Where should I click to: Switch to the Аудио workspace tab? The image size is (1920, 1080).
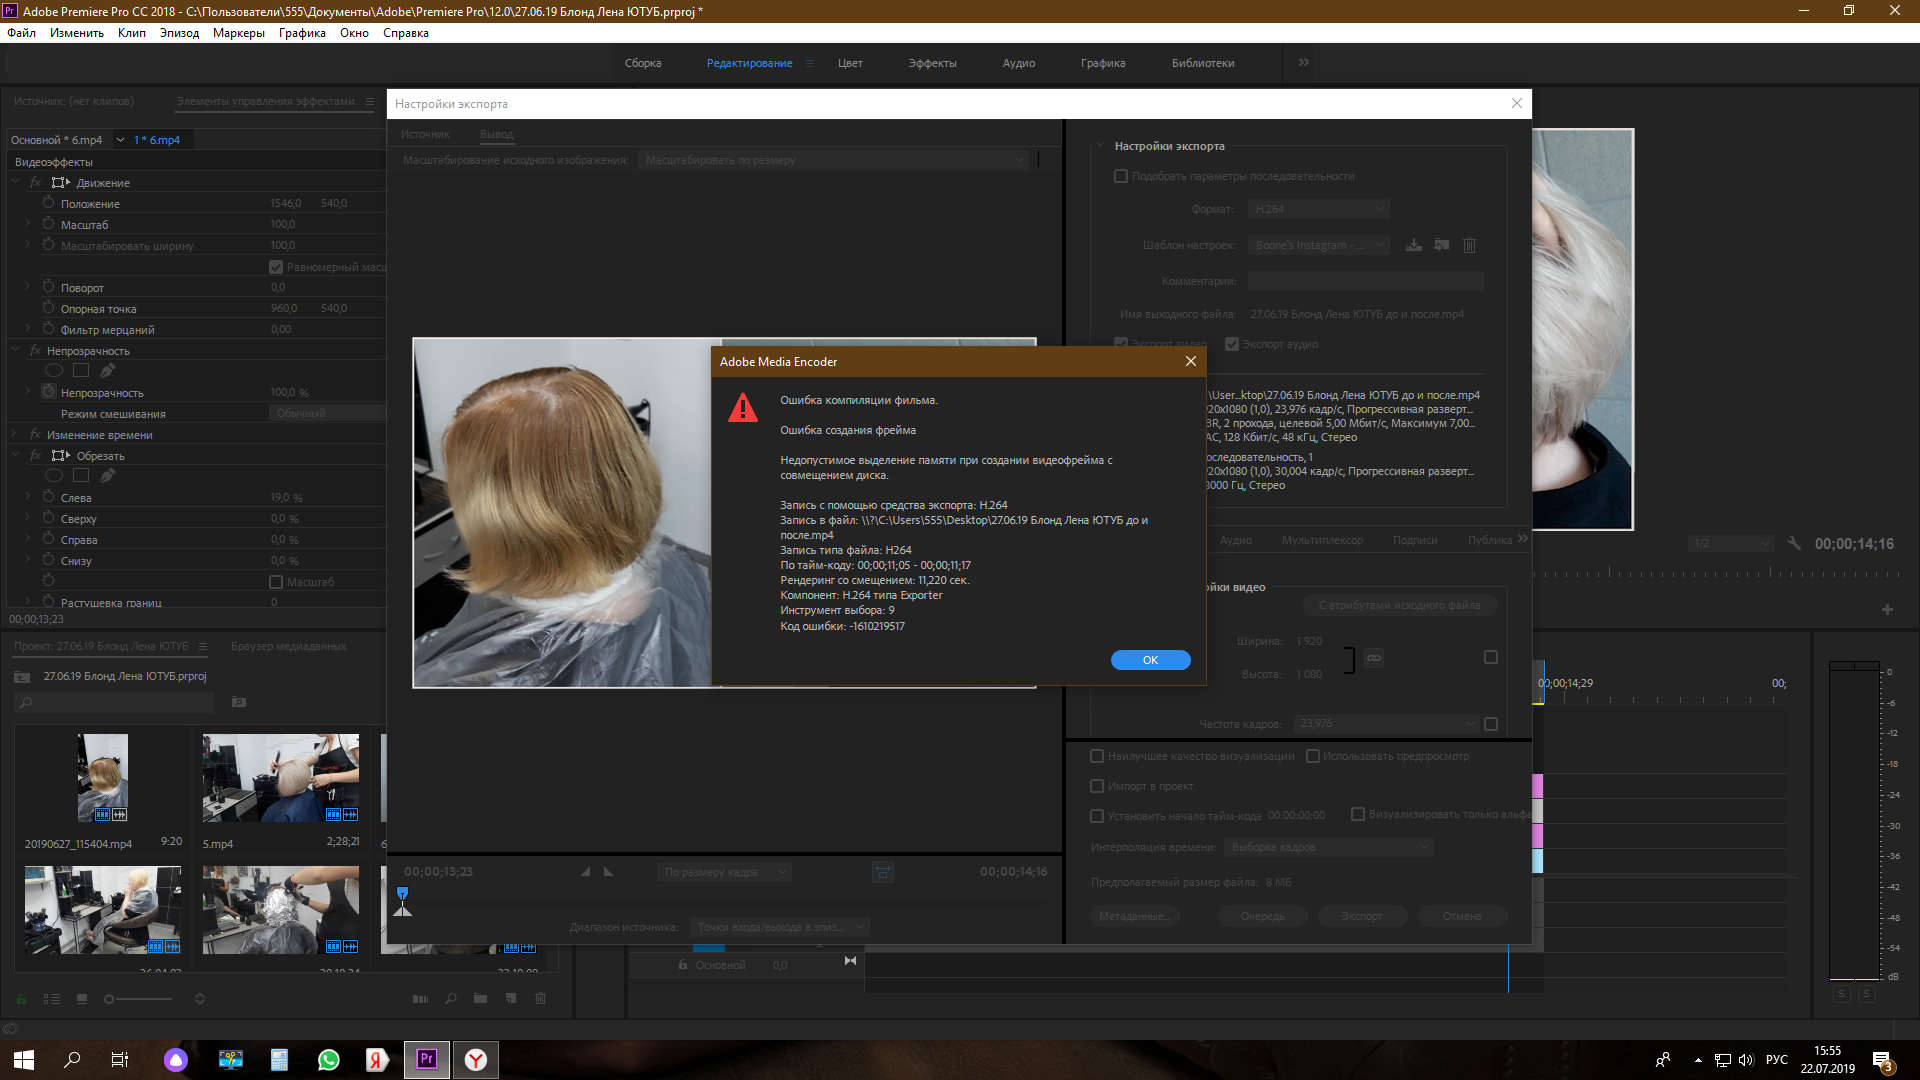(1019, 63)
